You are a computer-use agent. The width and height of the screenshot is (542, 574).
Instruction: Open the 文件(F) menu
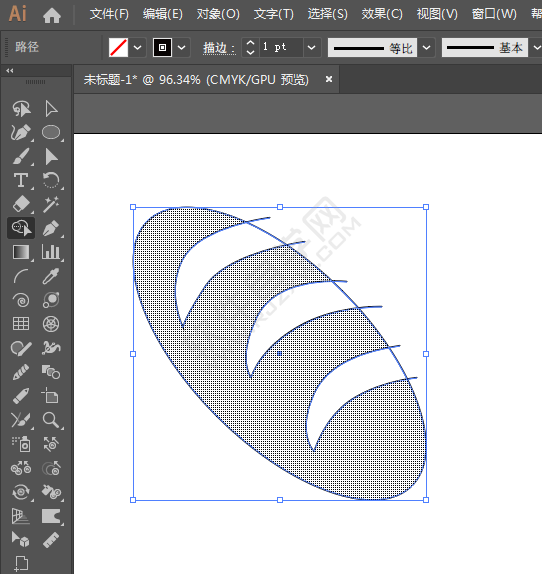pos(109,14)
